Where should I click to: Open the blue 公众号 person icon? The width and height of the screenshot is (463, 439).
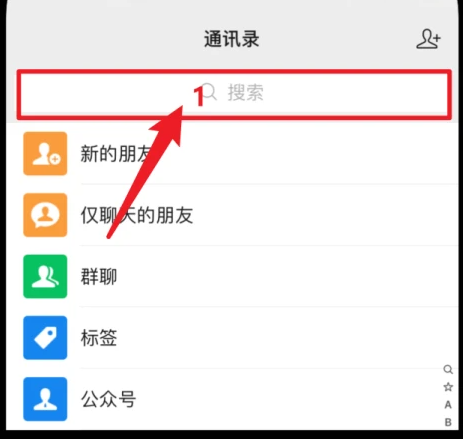(x=45, y=399)
